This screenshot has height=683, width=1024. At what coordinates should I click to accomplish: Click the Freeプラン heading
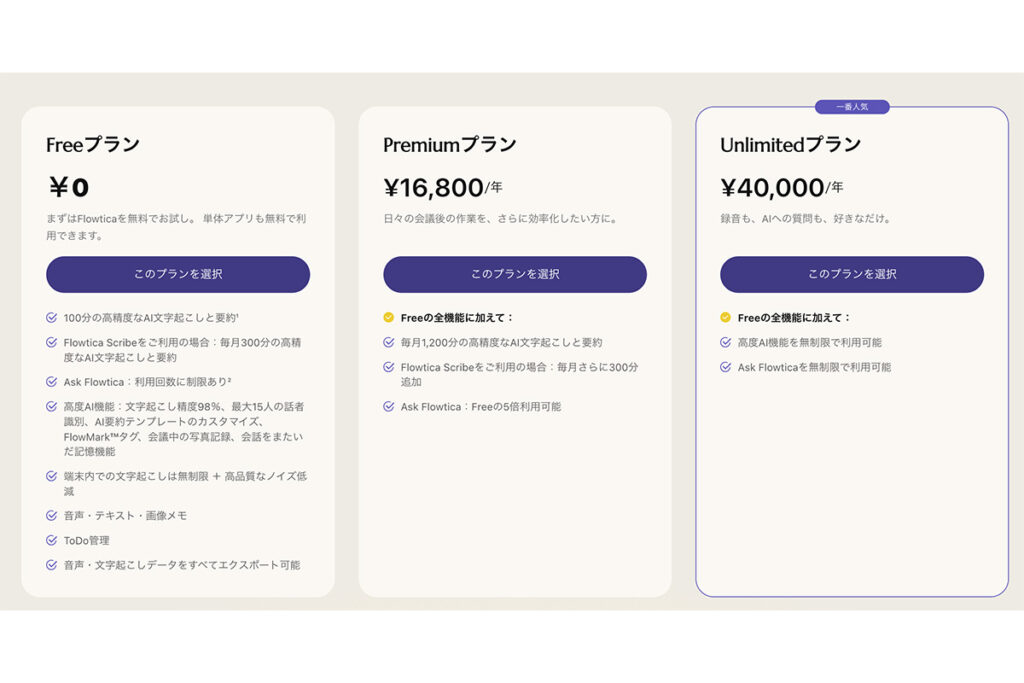coord(93,144)
